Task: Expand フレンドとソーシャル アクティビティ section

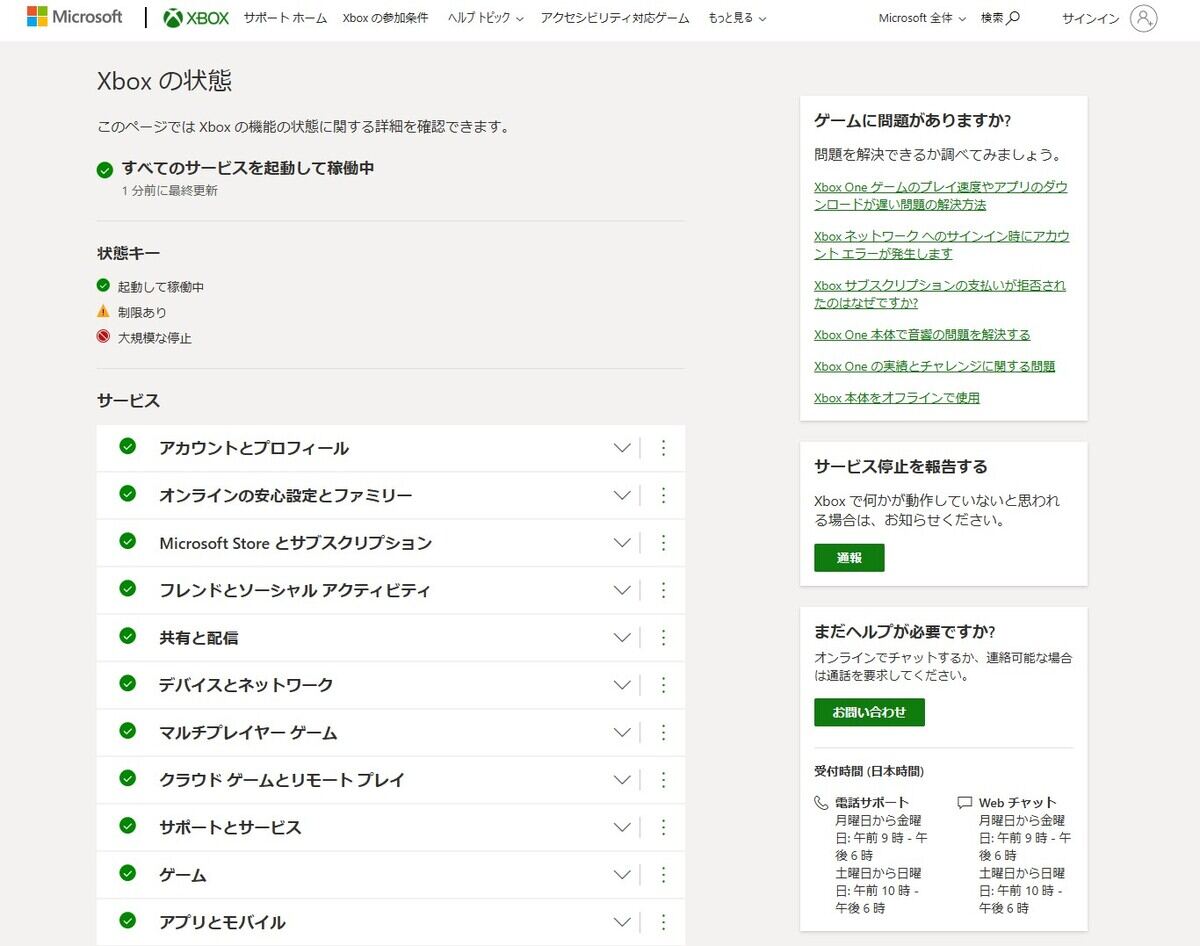Action: click(622, 590)
